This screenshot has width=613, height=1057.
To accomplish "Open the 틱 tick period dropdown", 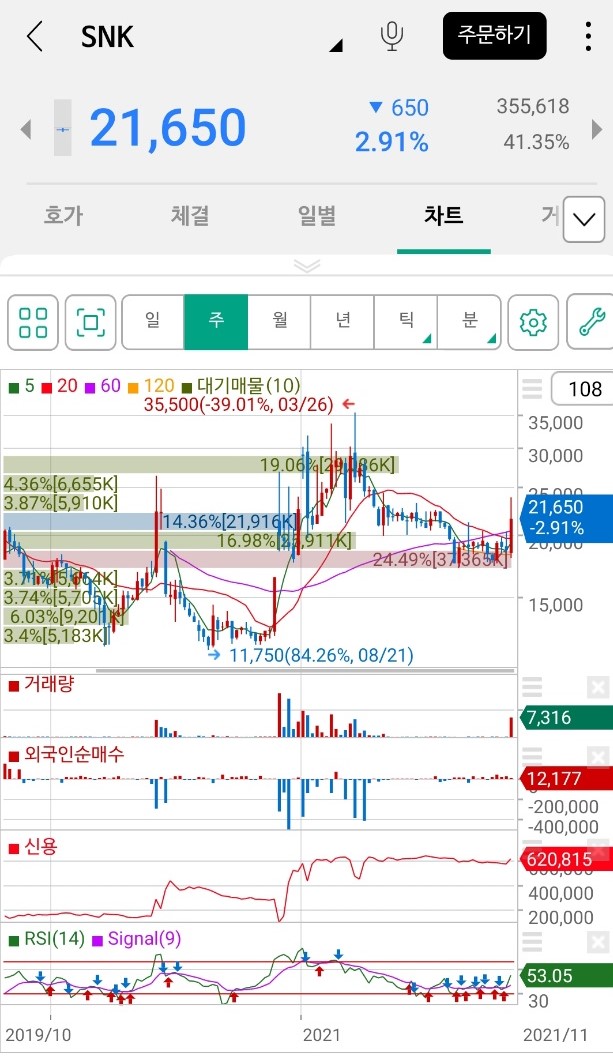I will point(406,322).
